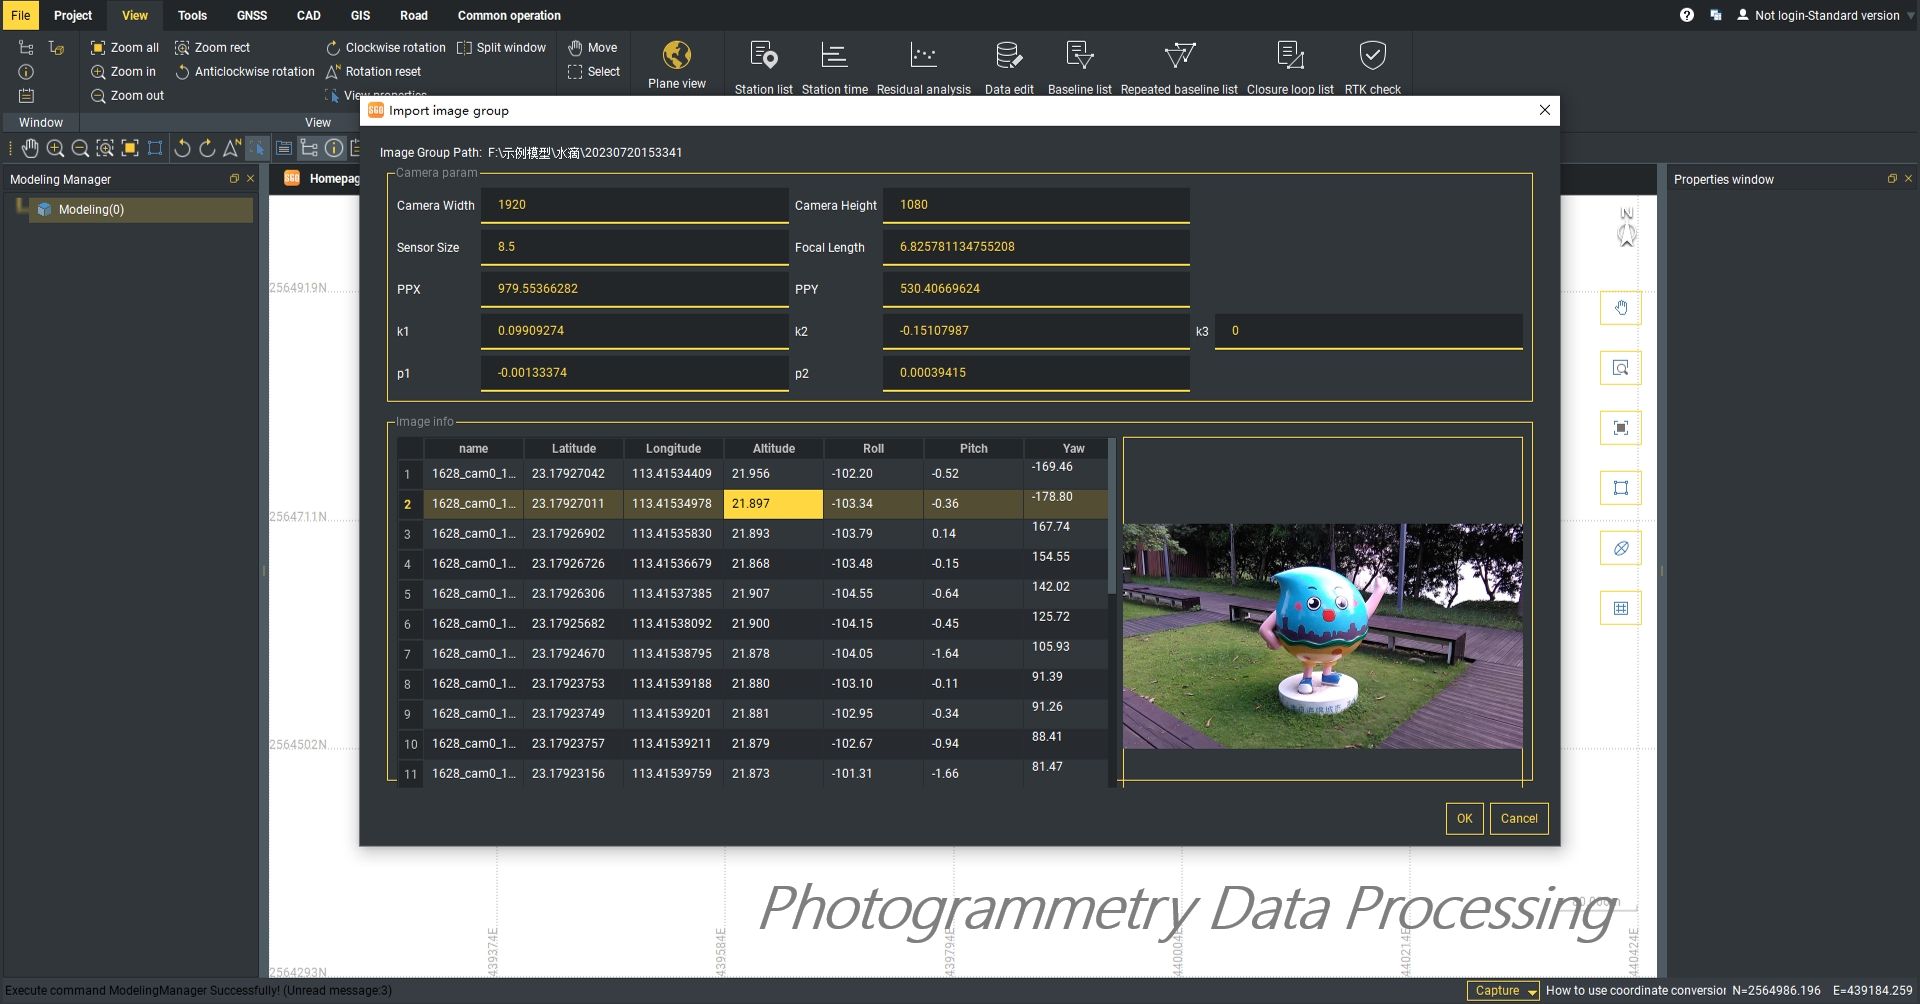This screenshot has width=1920, height=1004.
Task: Select the highlighted Altitude cell 21.897
Action: (x=773, y=504)
